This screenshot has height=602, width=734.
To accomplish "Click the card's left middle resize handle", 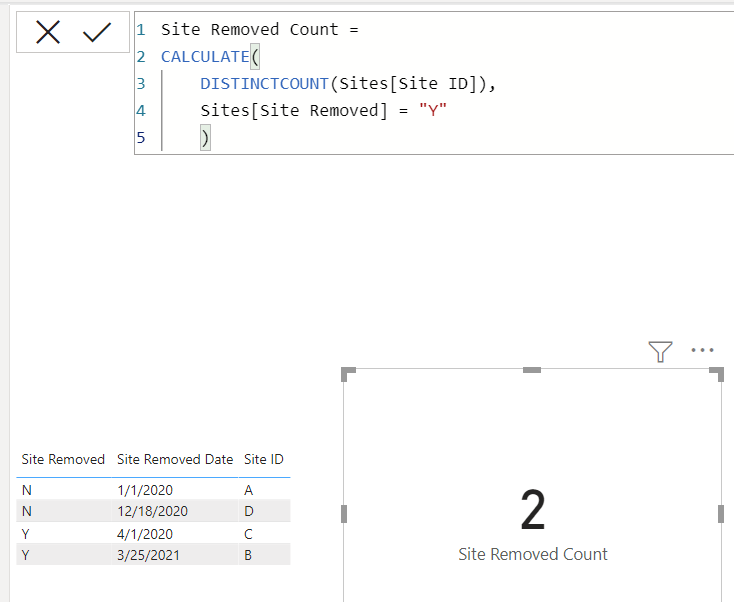I will click(x=344, y=514).
